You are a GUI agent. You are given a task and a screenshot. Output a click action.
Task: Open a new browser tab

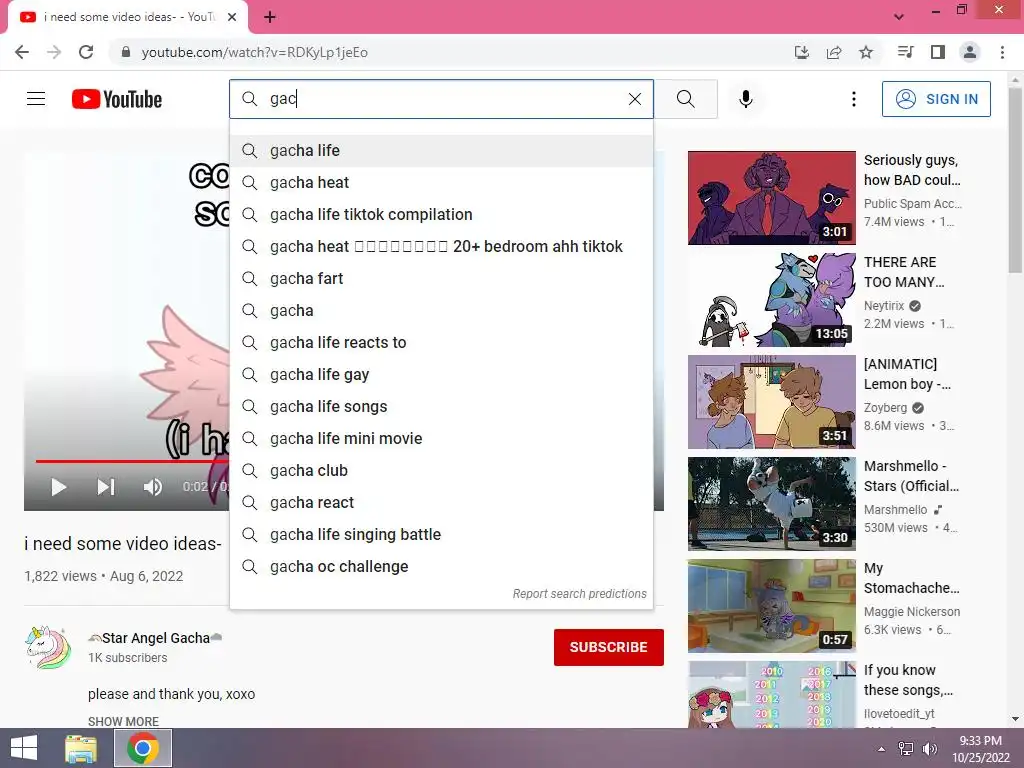pos(270,17)
